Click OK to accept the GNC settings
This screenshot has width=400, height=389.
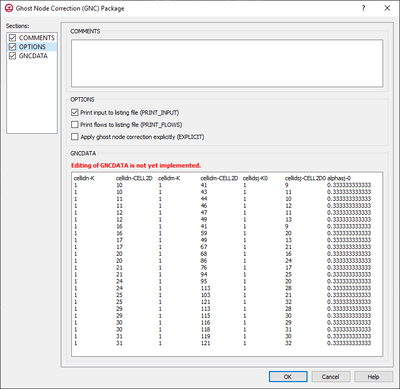point(288,377)
